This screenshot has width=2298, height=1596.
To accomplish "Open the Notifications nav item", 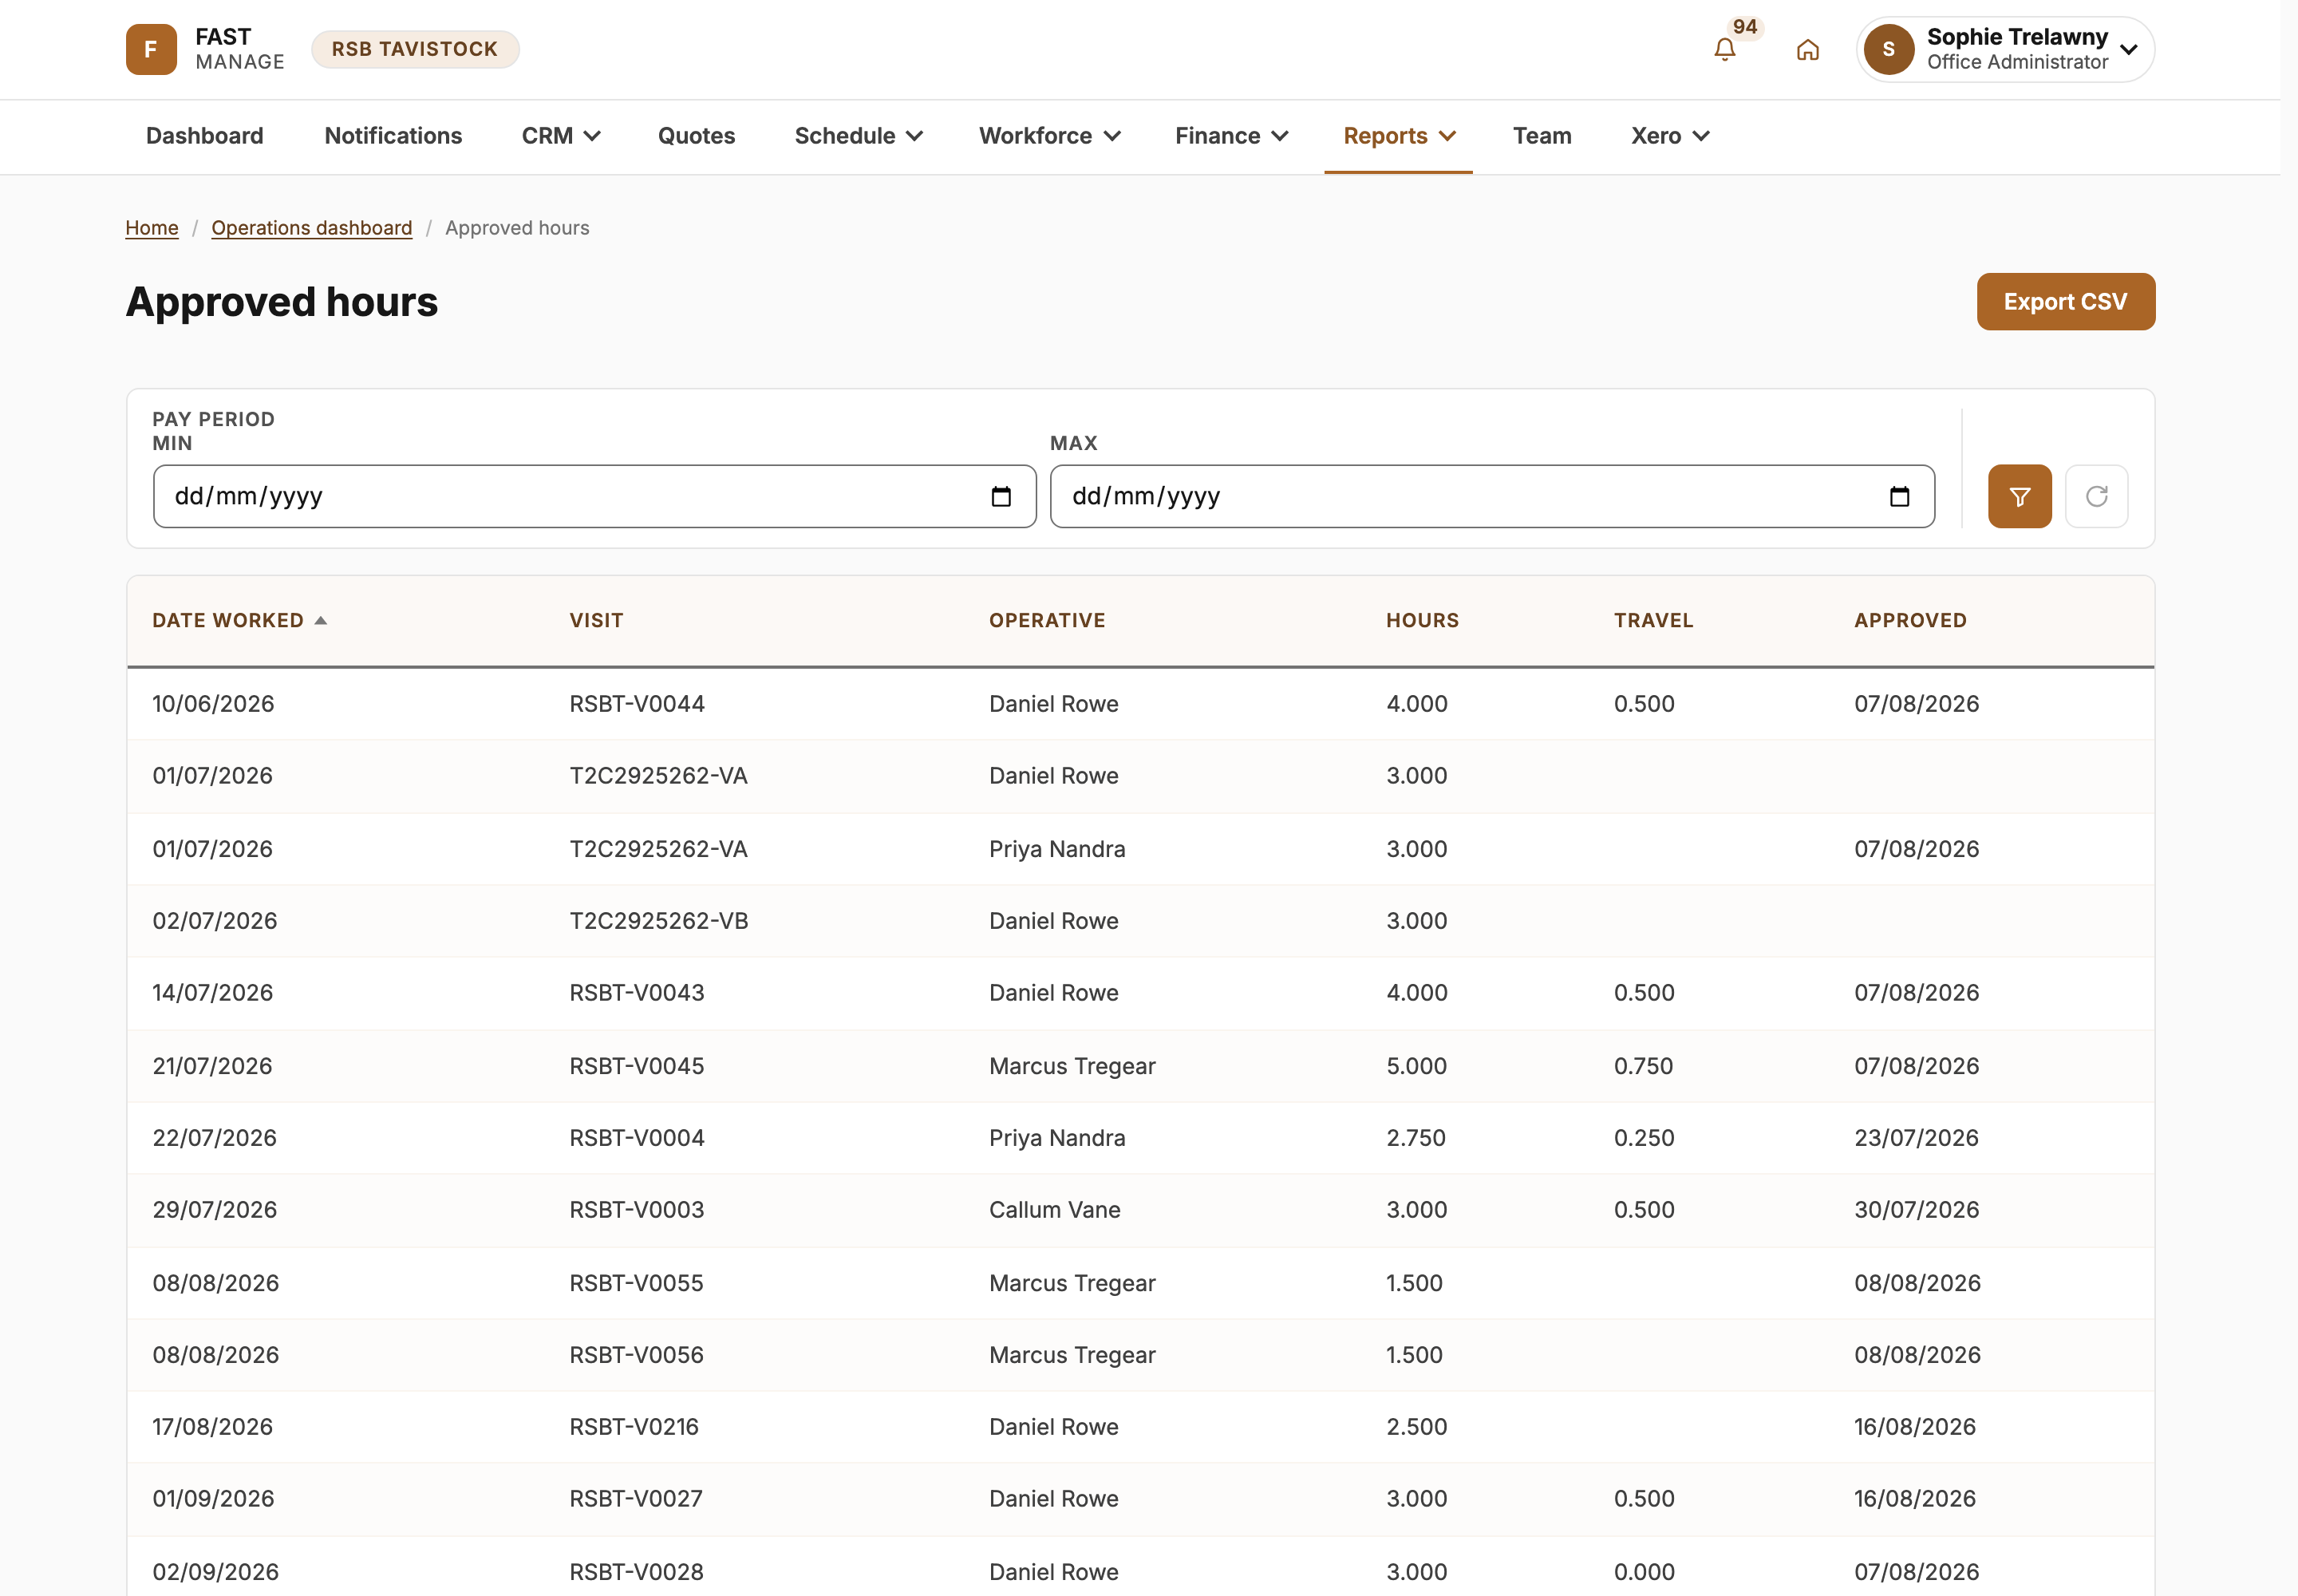I will [x=393, y=136].
